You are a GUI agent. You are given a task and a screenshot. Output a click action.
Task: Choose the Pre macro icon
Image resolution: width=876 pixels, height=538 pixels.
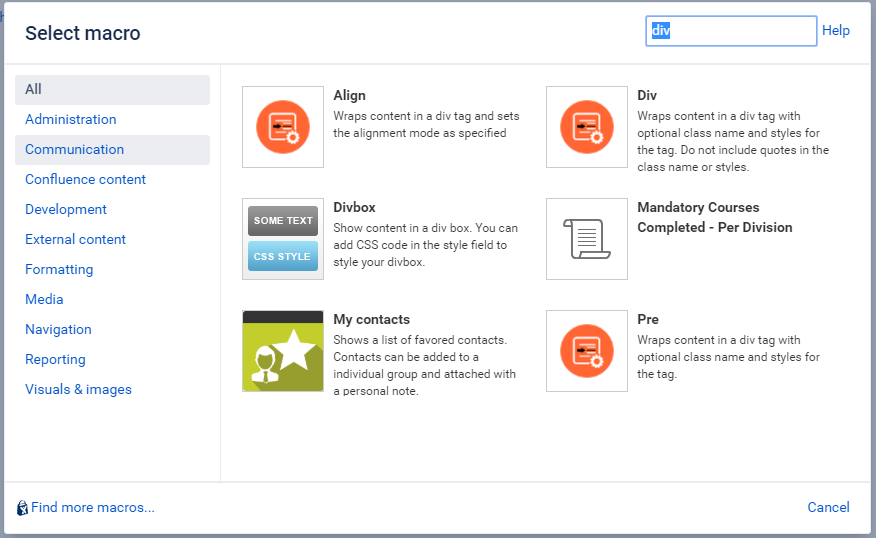[x=587, y=351]
